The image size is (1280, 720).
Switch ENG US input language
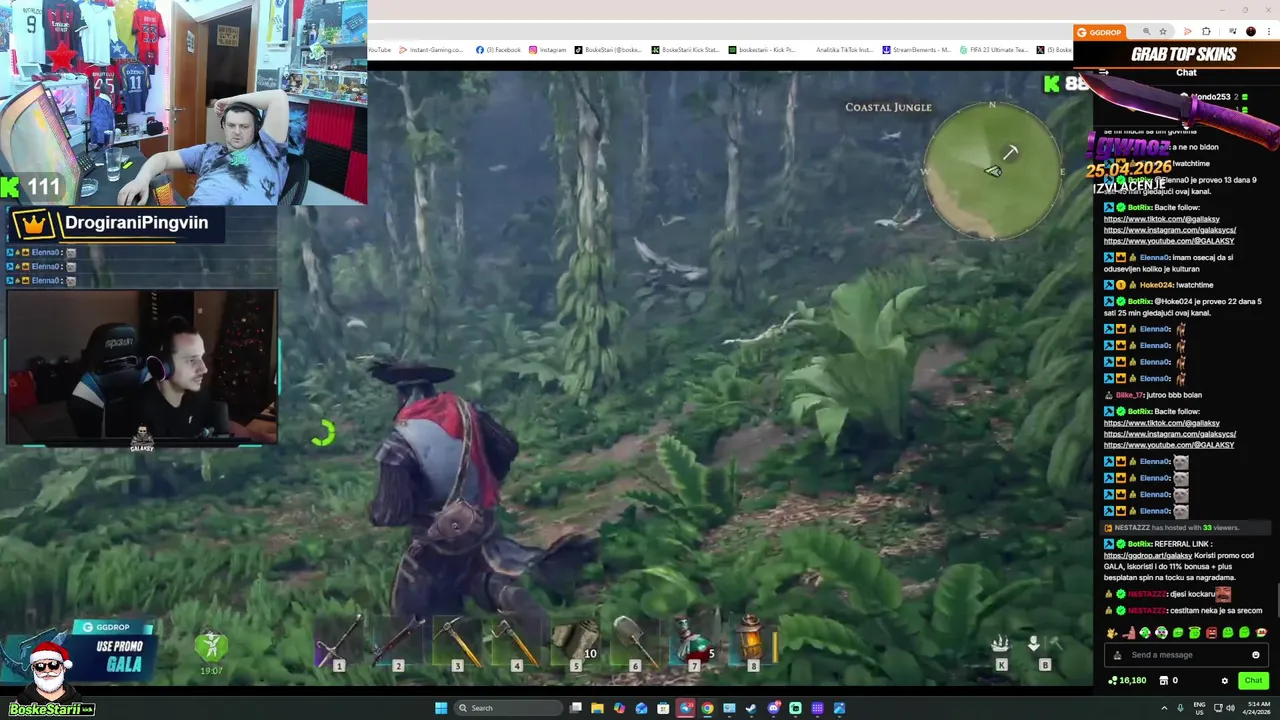(1199, 708)
